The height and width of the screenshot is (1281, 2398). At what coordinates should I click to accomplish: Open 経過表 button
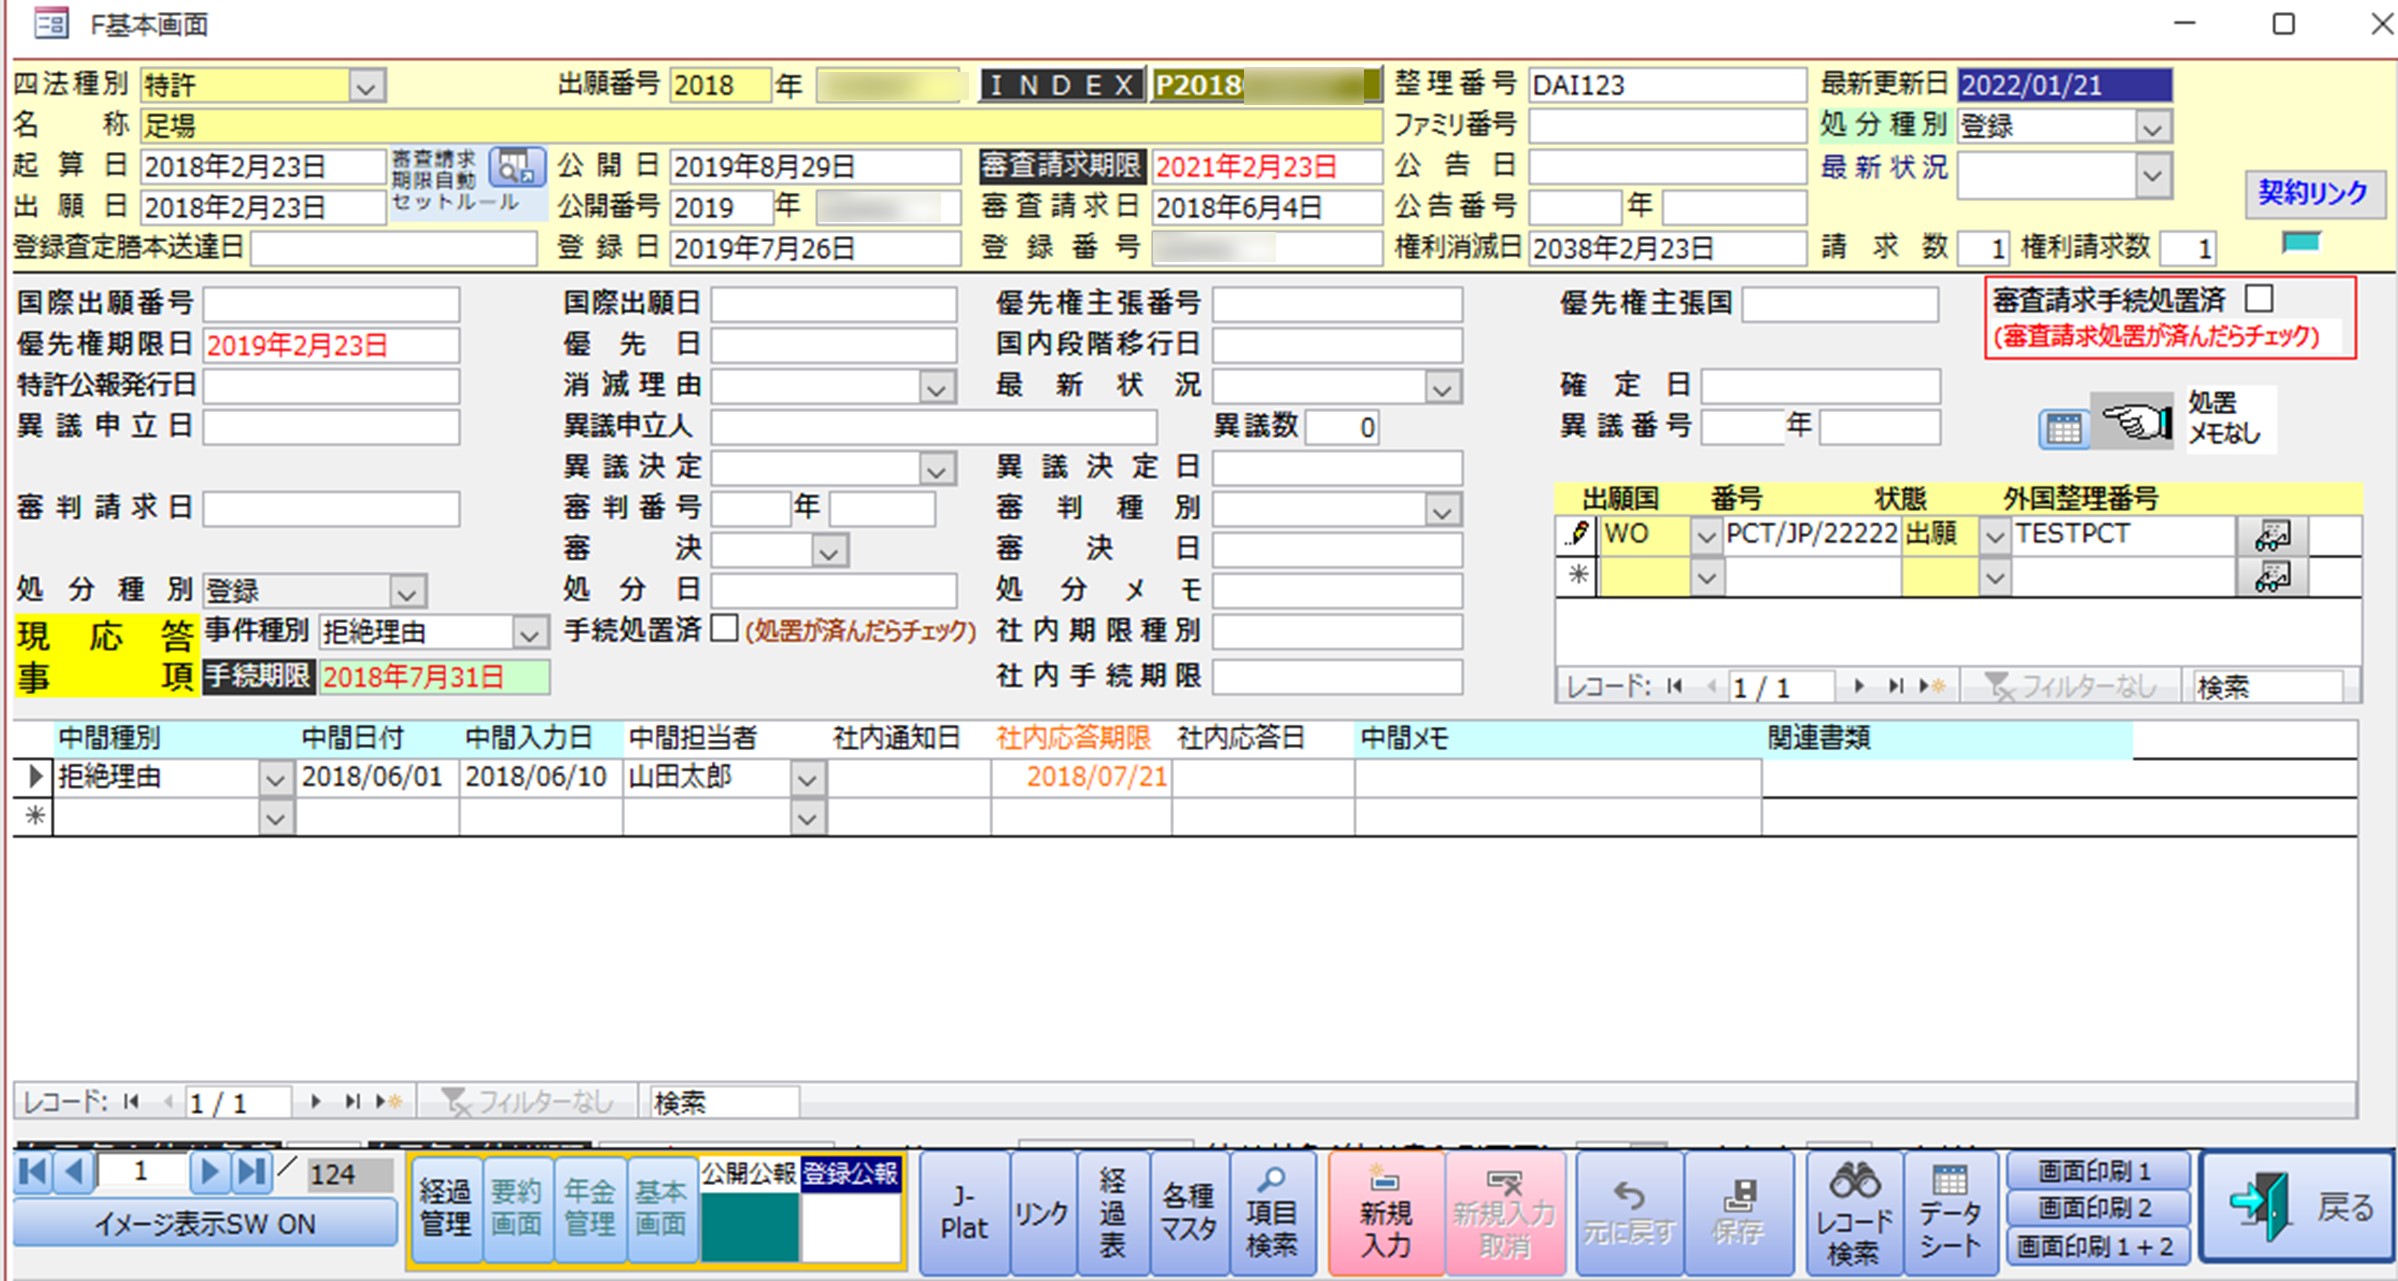[x=1113, y=1214]
